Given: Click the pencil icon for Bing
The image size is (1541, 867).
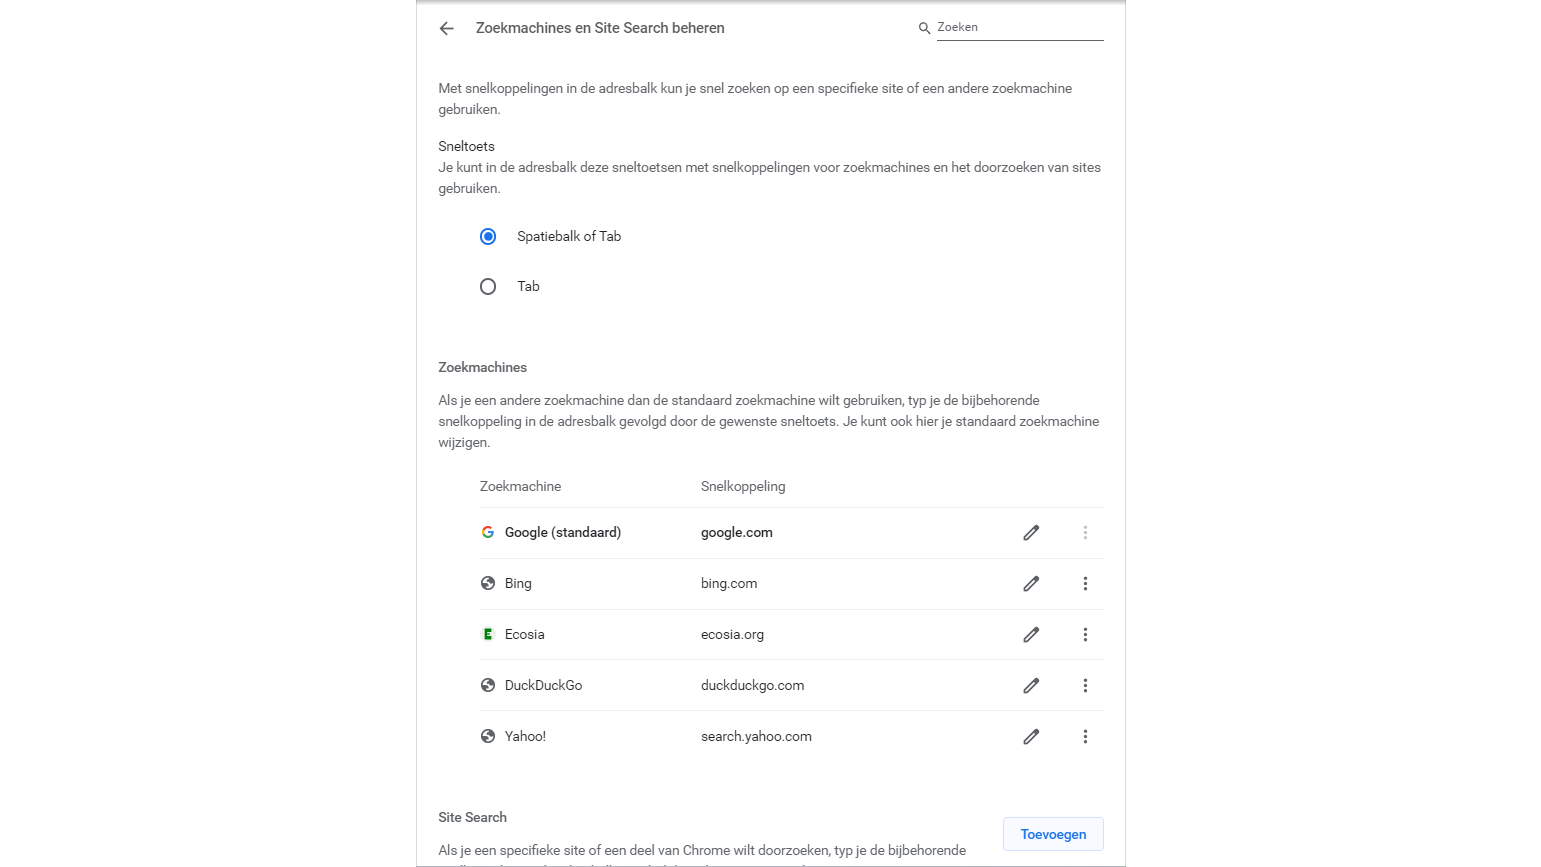Looking at the screenshot, I should (x=1031, y=584).
